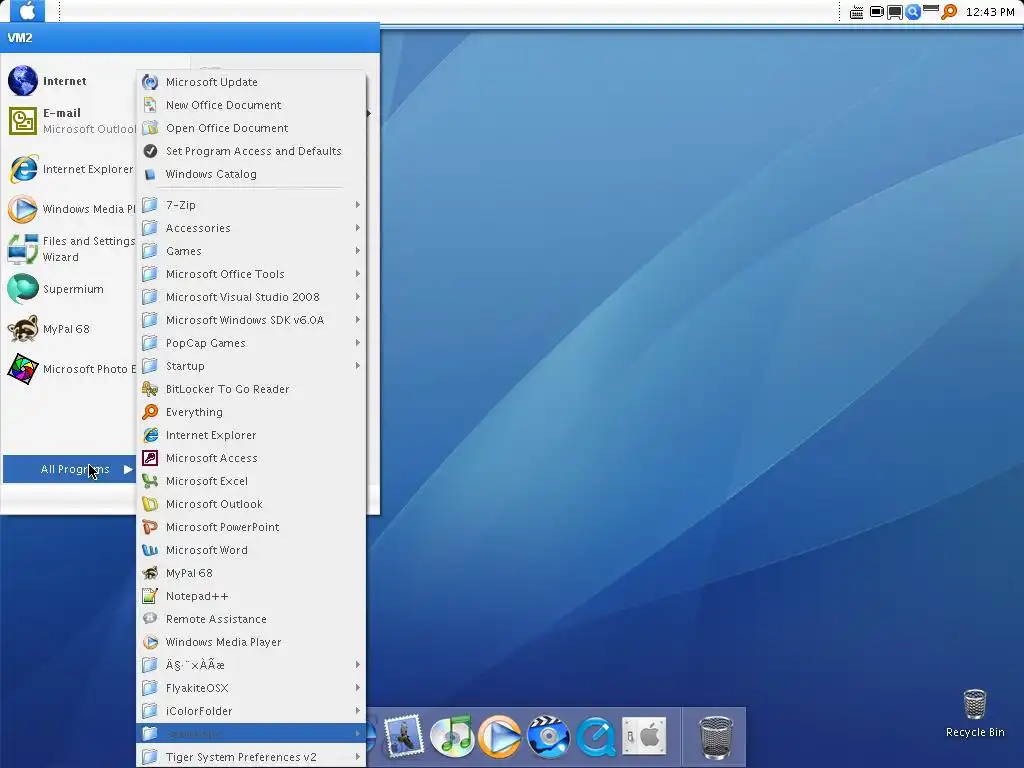Expand Microsoft Visual Studio 2008 folder
The width and height of the screenshot is (1024, 768).
[251, 297]
